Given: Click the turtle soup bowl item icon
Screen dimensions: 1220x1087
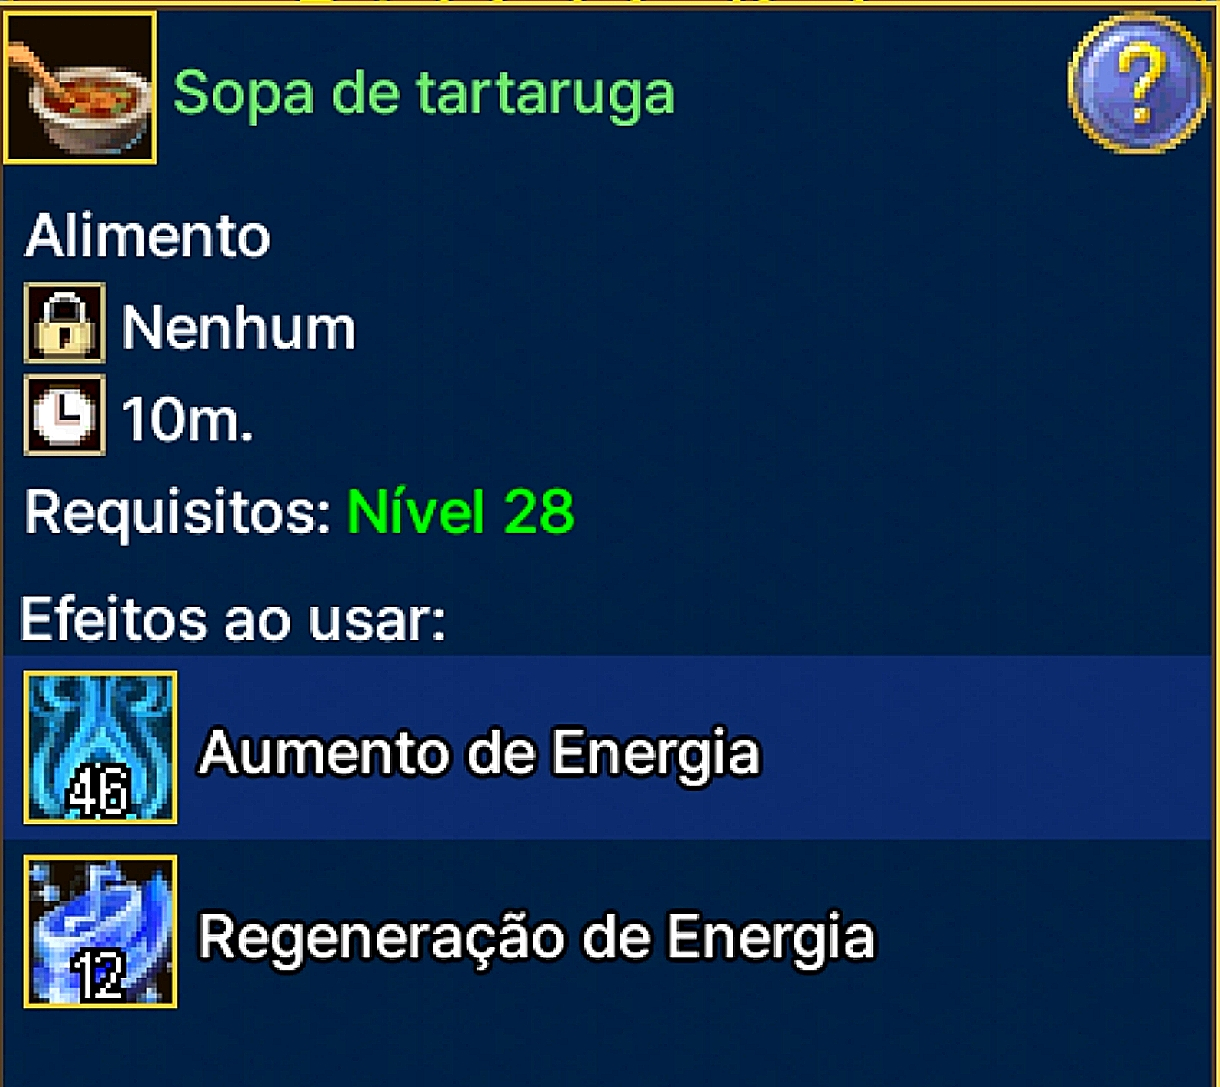Looking at the screenshot, I should point(80,88).
